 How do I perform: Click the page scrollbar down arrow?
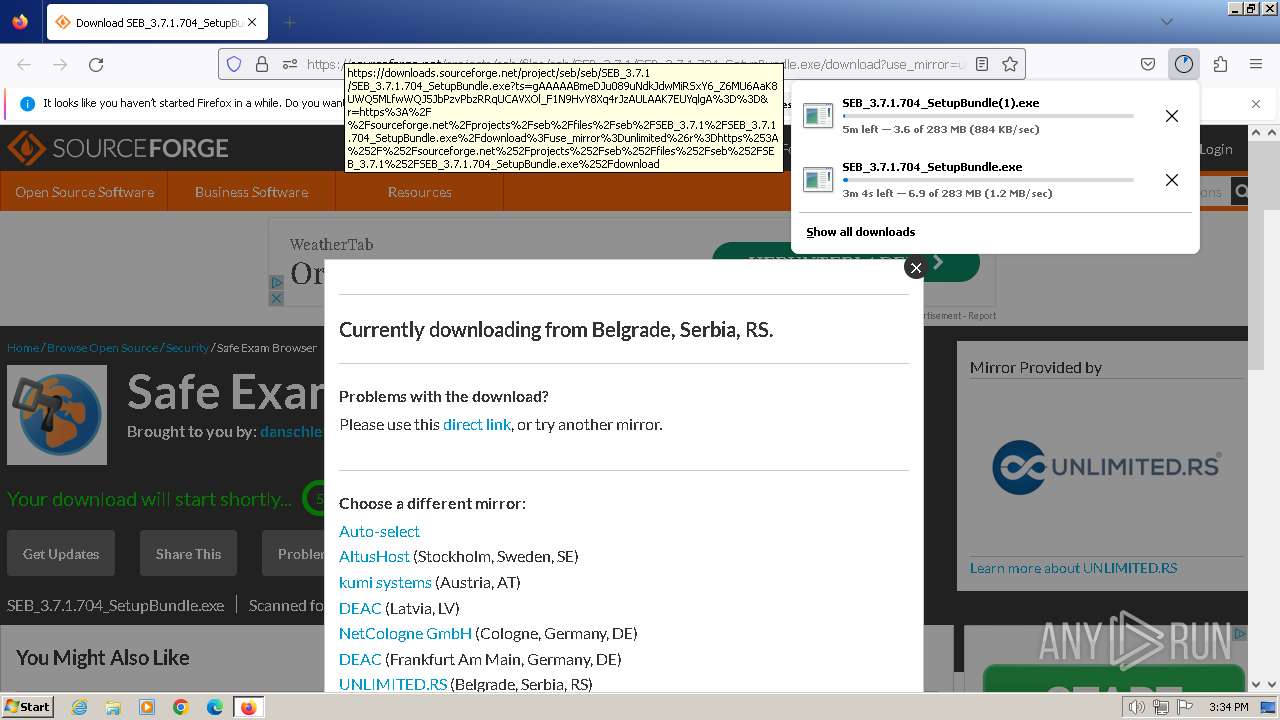1257,684
